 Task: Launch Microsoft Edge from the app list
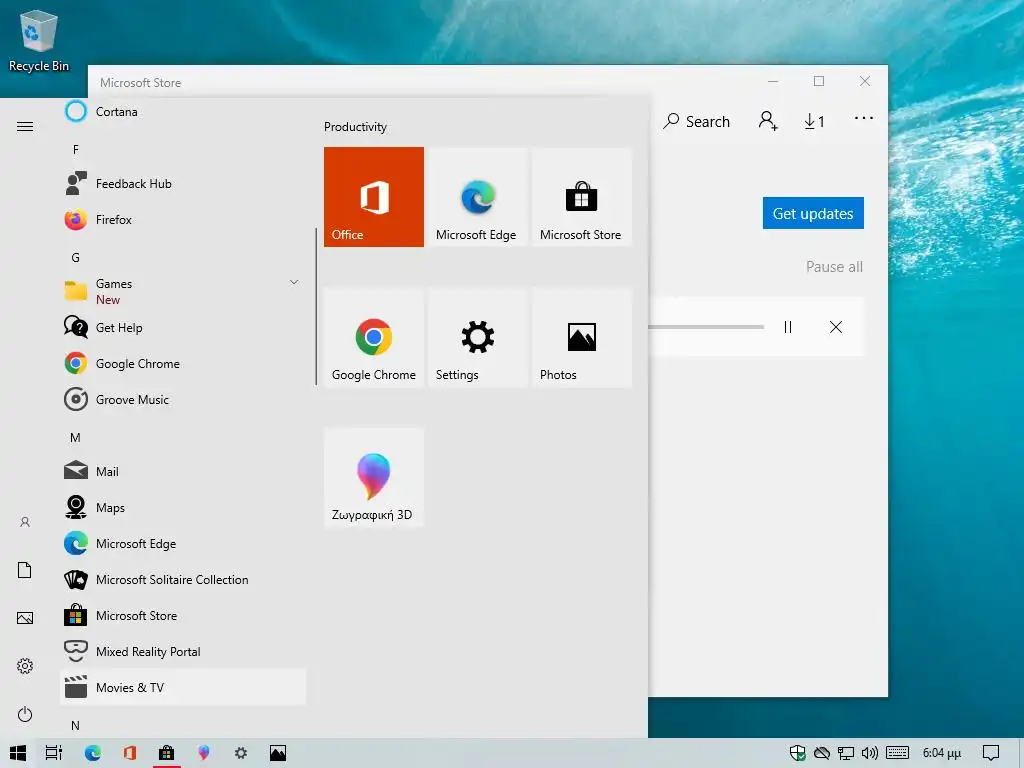tap(183, 543)
